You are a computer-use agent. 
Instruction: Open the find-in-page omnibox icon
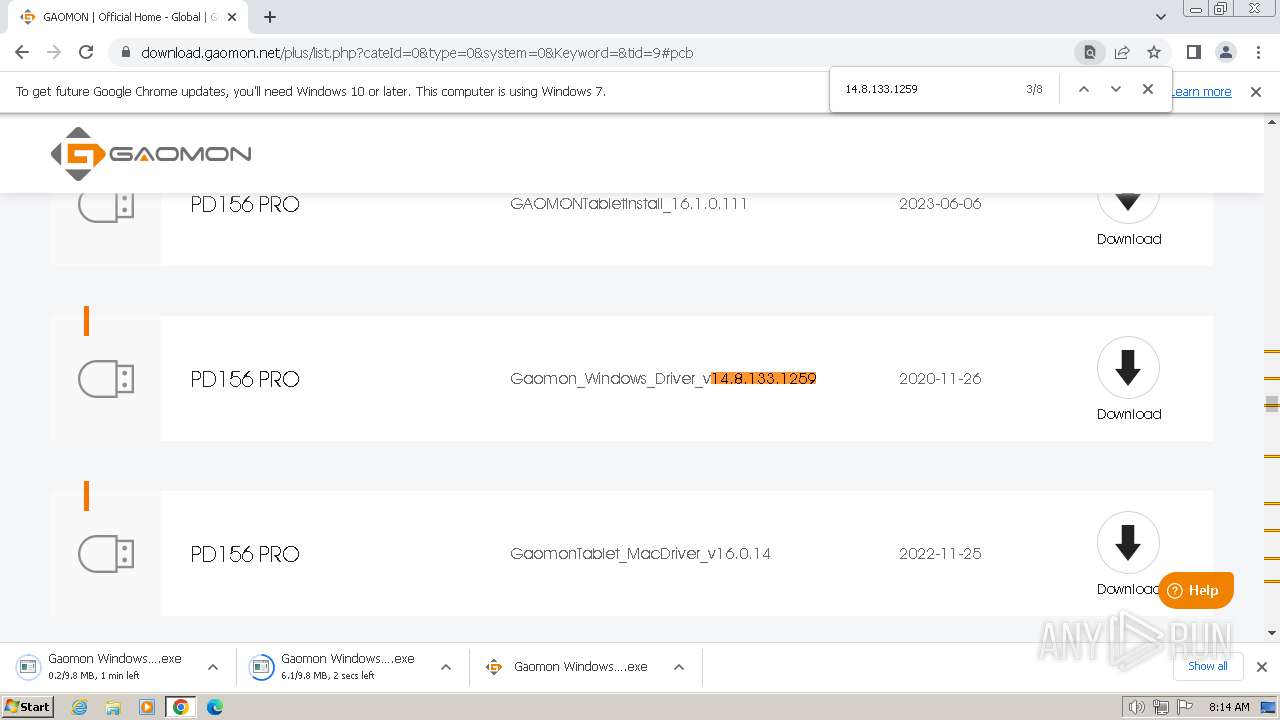click(x=1090, y=52)
